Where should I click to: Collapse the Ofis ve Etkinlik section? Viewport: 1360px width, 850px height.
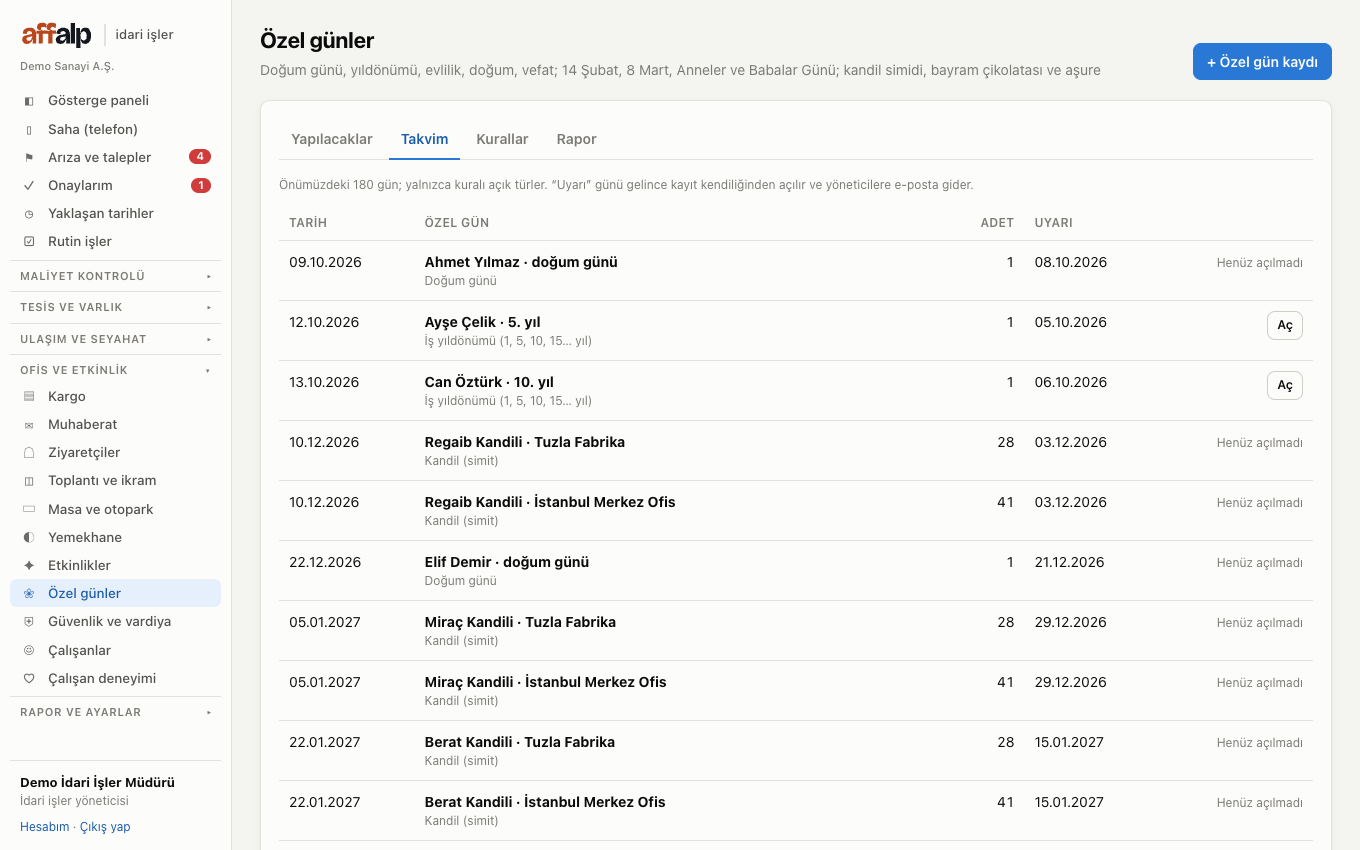[116, 370]
